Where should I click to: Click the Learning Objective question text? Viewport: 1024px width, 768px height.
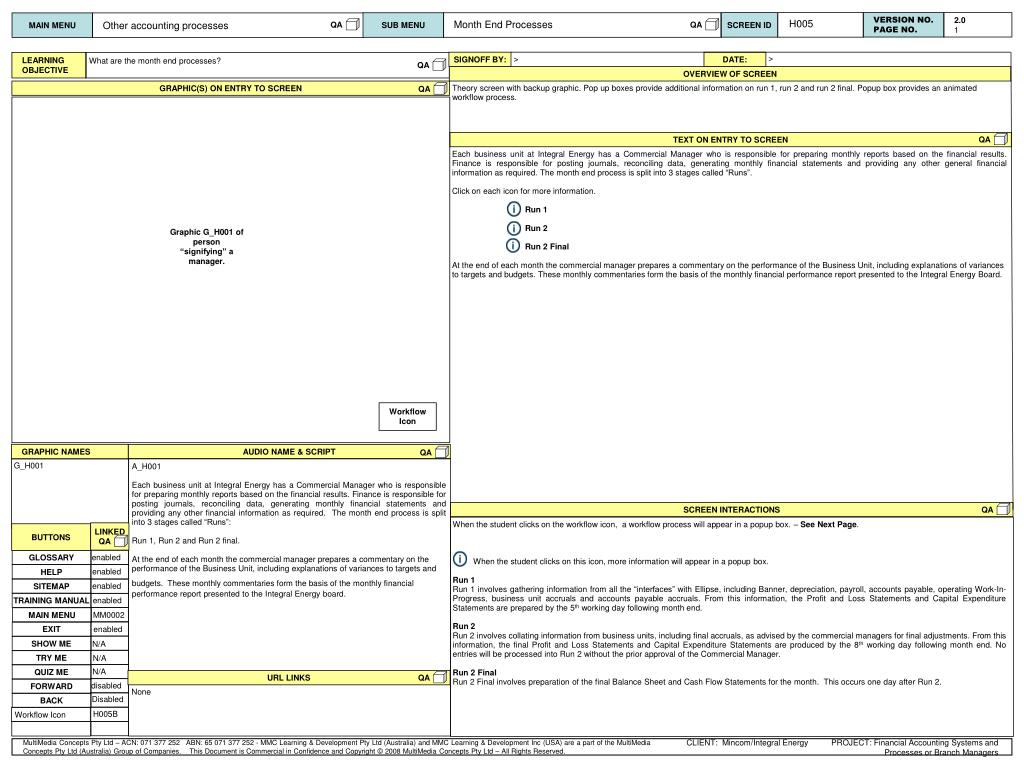click(x=155, y=61)
